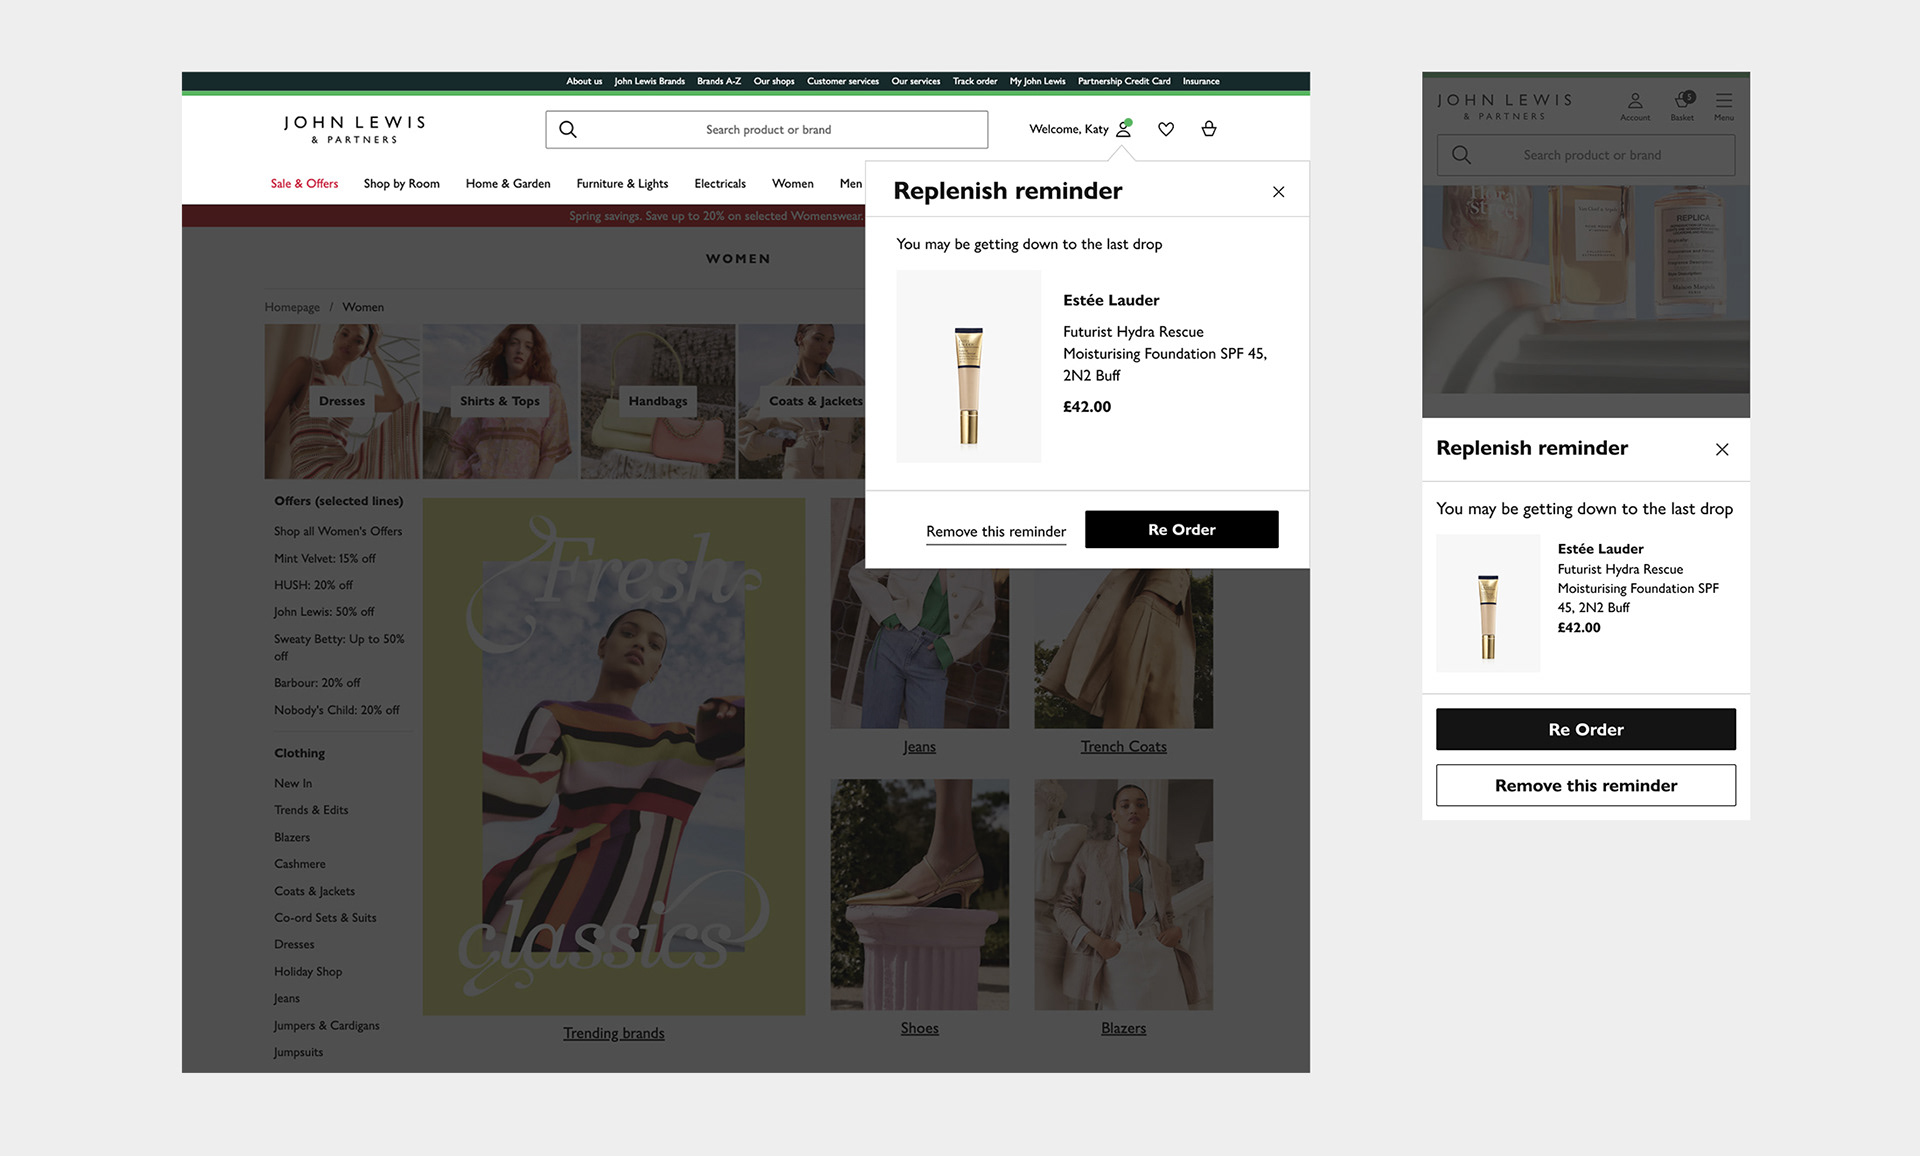Screen dimensions: 1920x1156
Task: Open the wishlist heart icon
Action: coord(1166,129)
